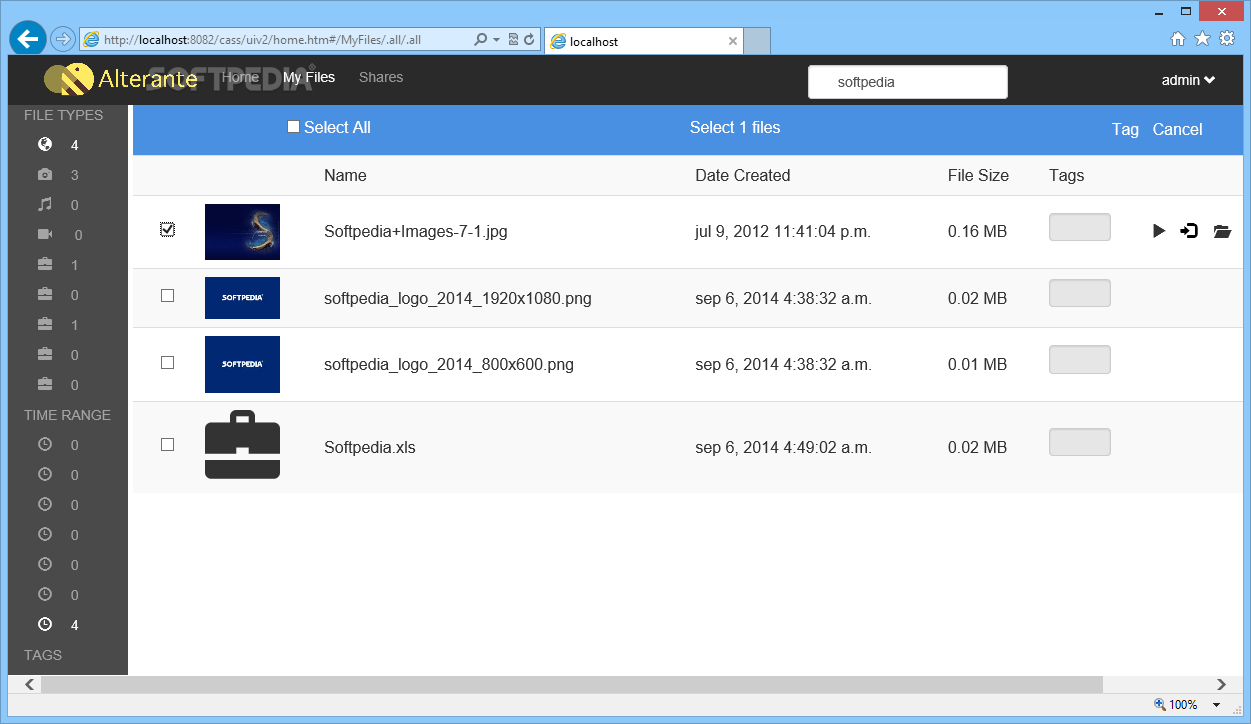
Task: Open zoom level dropdown arrow
Action: pyautogui.click(x=1217, y=705)
